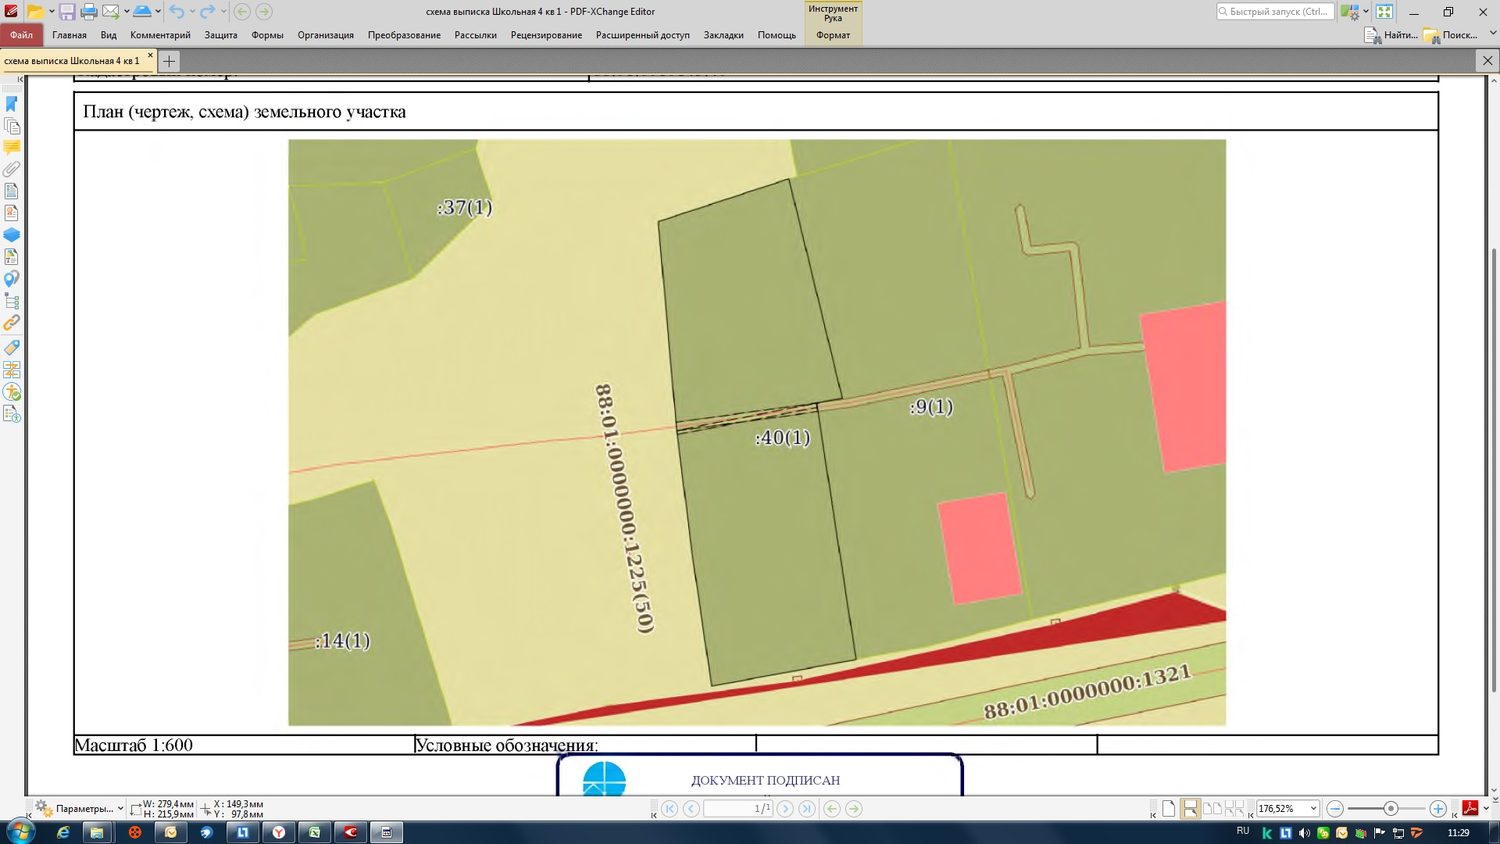Open the Links pane icon in the left sidebar
This screenshot has width=1500, height=844.
click(x=12, y=323)
